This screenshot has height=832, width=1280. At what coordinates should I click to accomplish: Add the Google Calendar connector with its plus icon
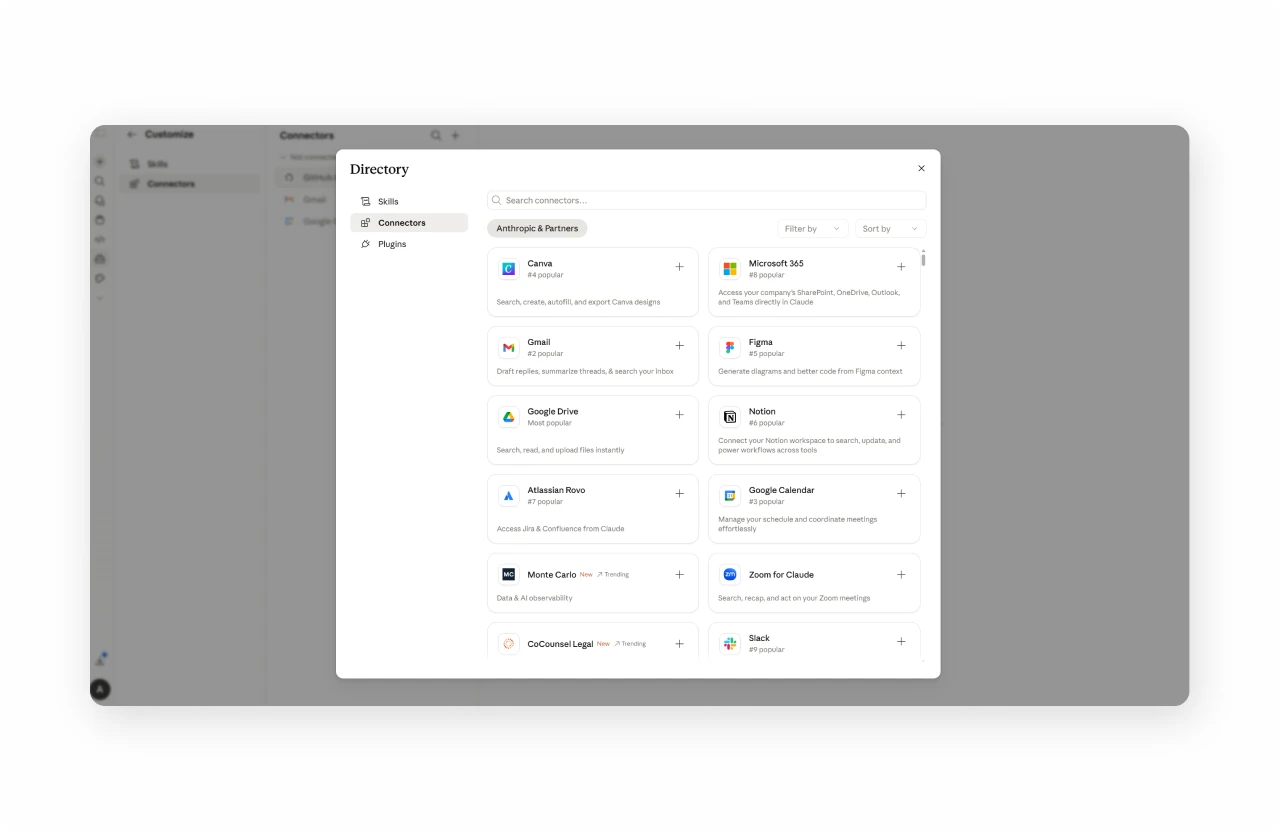point(901,494)
